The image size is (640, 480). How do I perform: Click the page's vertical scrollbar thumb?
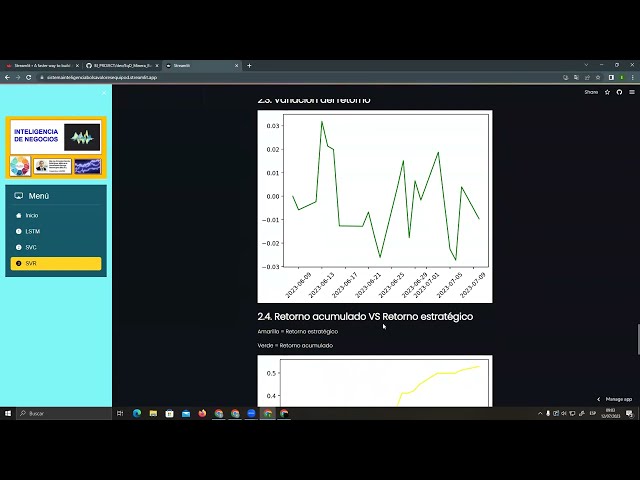pyautogui.click(x=638, y=339)
